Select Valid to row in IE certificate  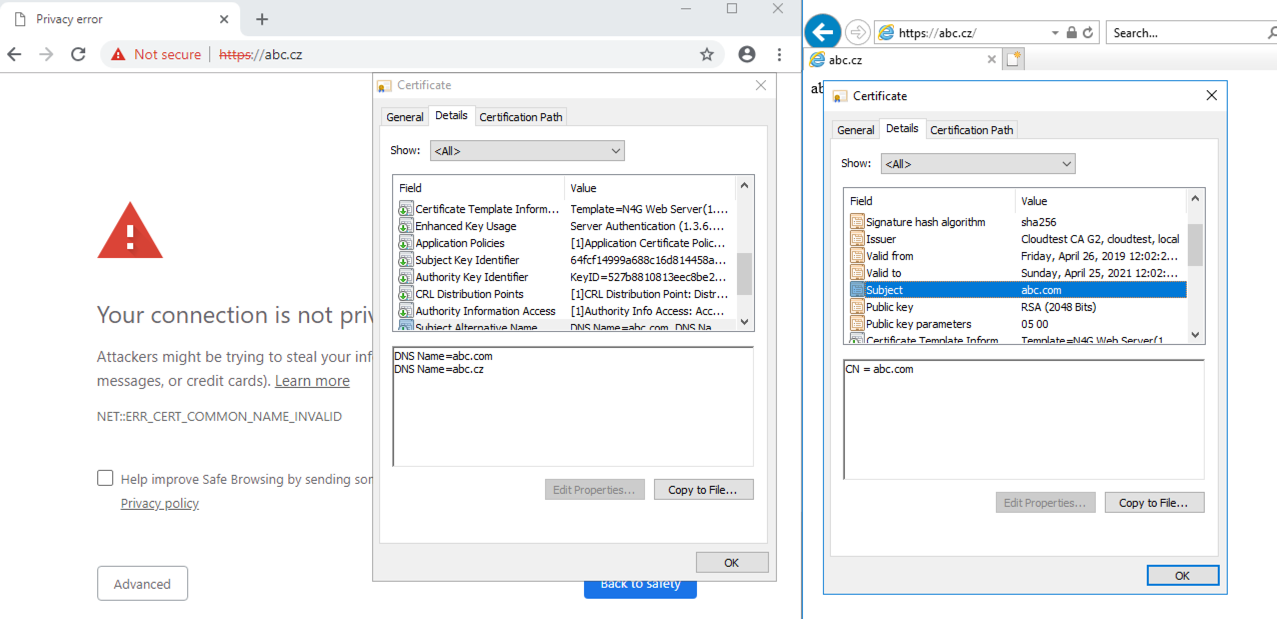click(x=1016, y=273)
